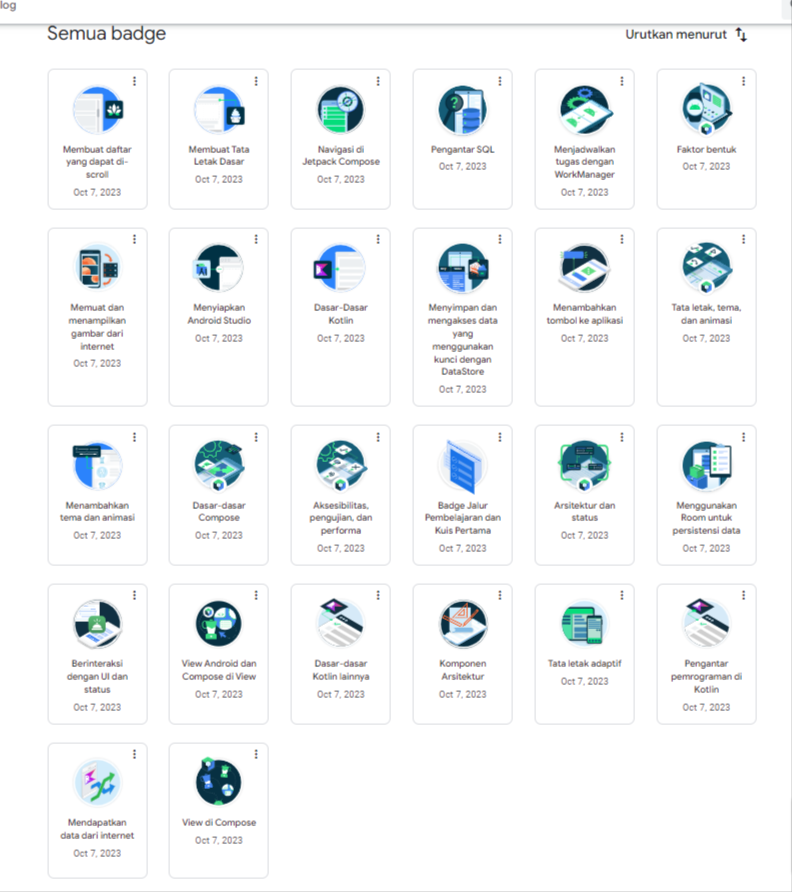792x892 pixels.
Task: Click the Pengantar SQL badge title text
Action: pyautogui.click(x=463, y=150)
